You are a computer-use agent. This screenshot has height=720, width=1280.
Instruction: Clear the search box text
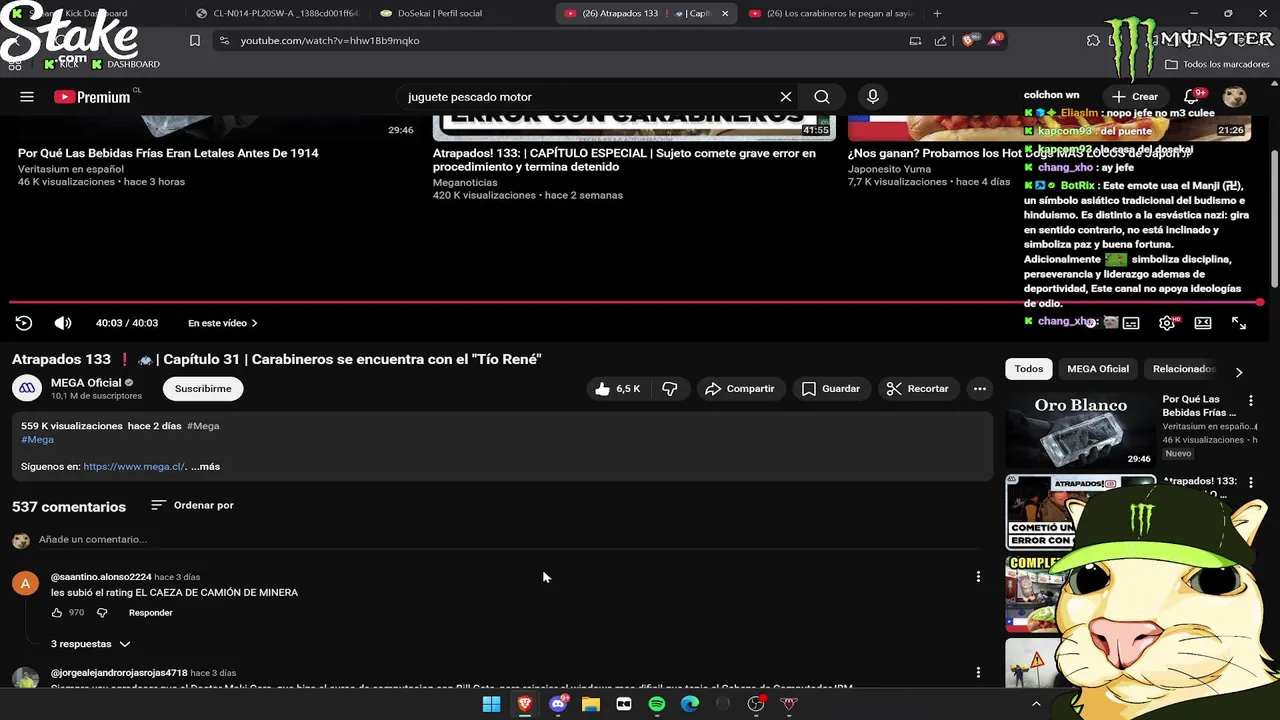tap(786, 97)
